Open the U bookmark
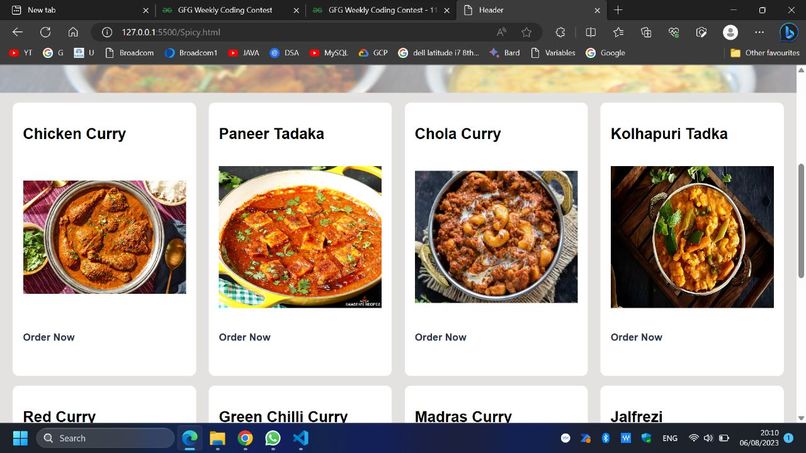 pos(84,52)
